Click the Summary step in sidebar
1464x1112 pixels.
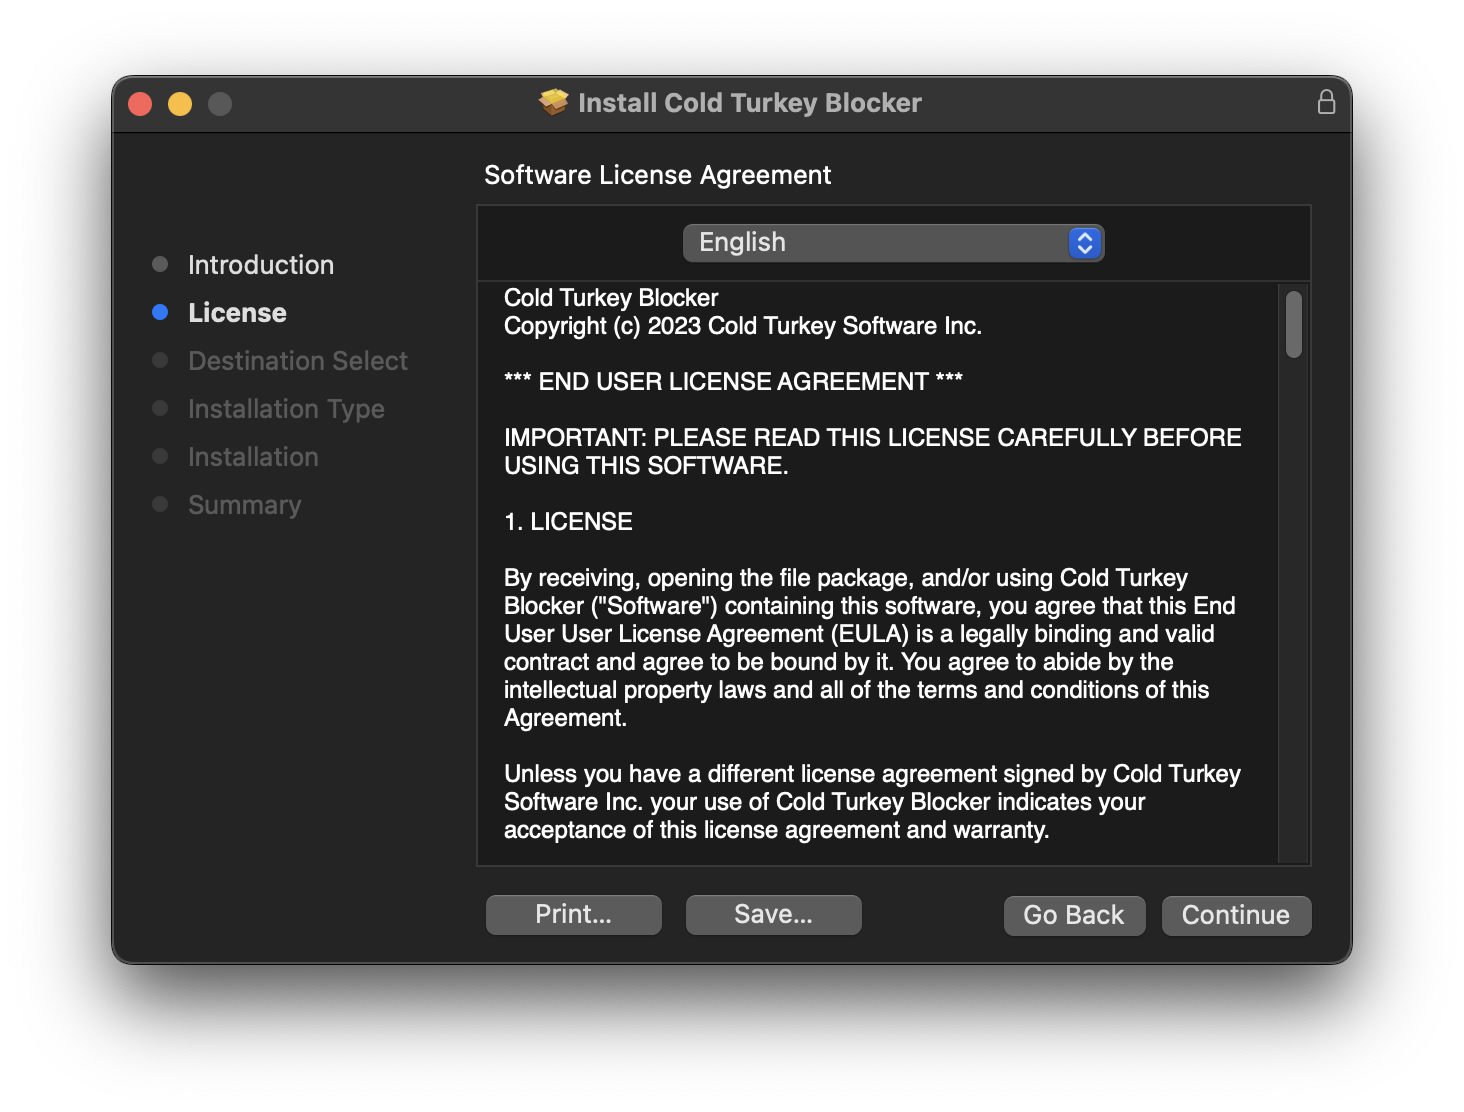coord(244,505)
